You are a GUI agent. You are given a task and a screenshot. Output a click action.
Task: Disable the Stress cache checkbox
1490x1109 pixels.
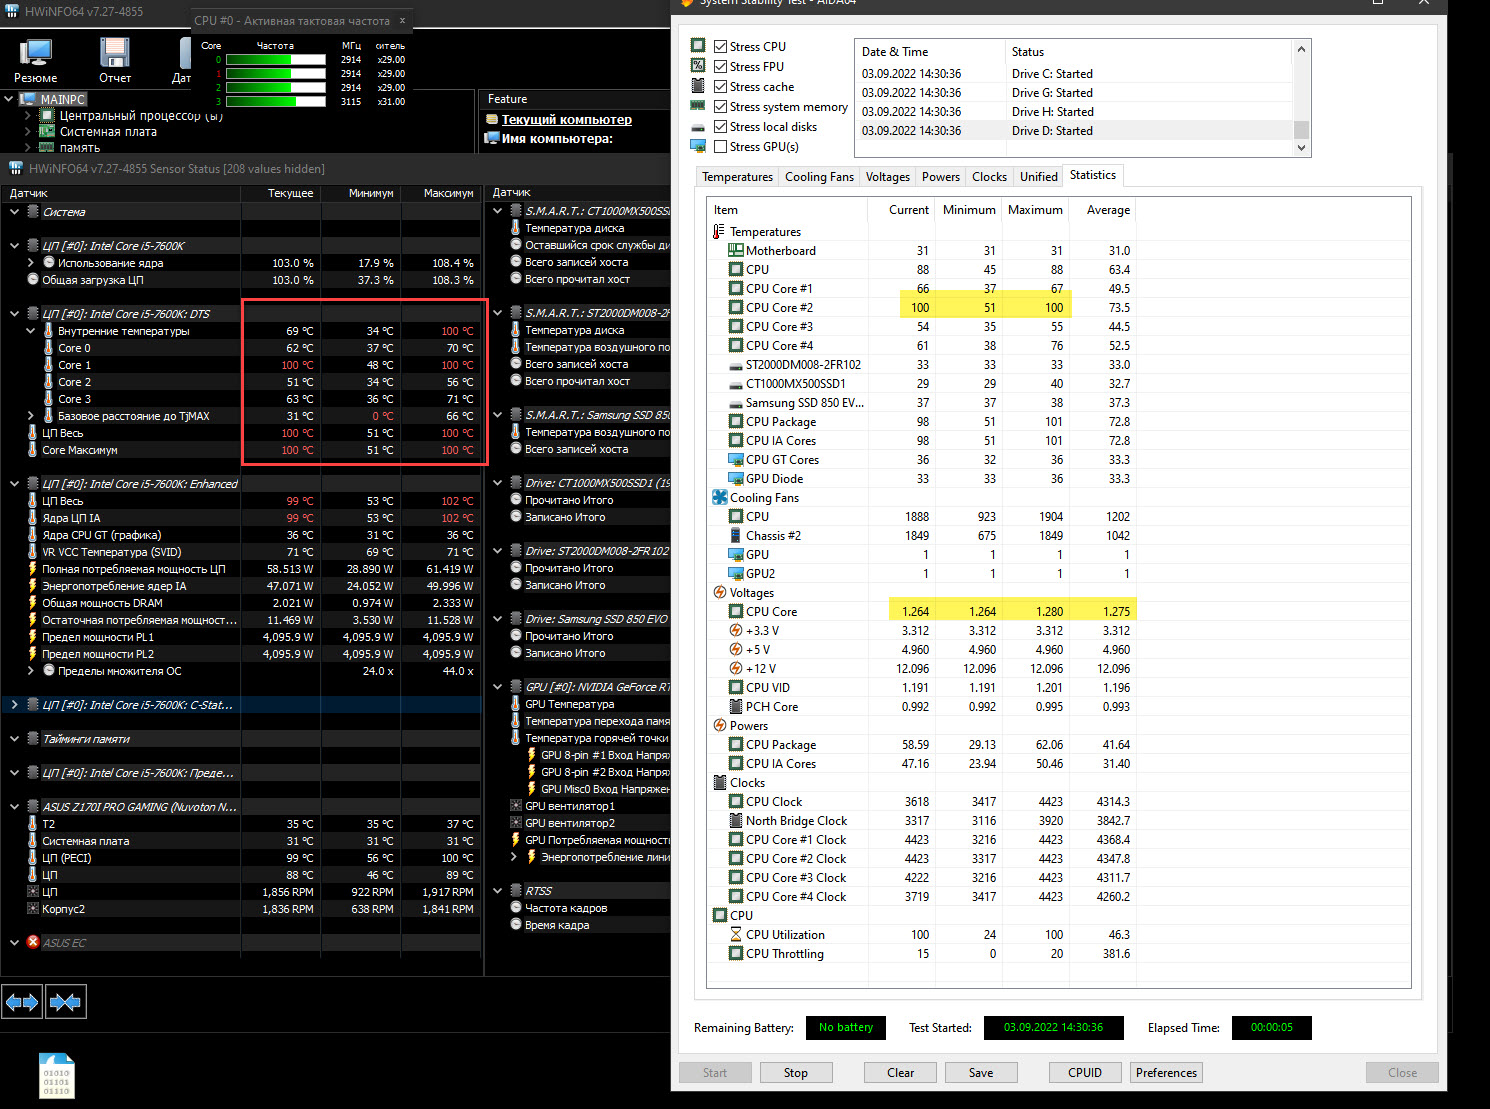click(x=720, y=87)
